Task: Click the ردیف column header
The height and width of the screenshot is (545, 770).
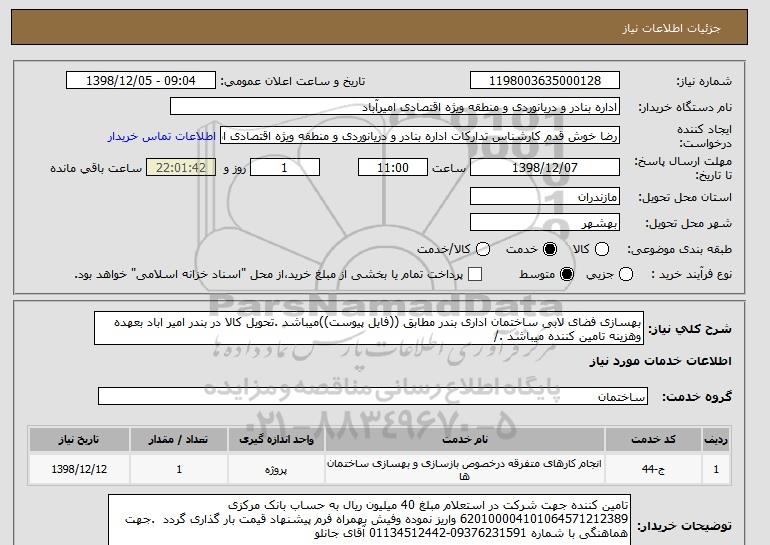Action: click(x=716, y=439)
